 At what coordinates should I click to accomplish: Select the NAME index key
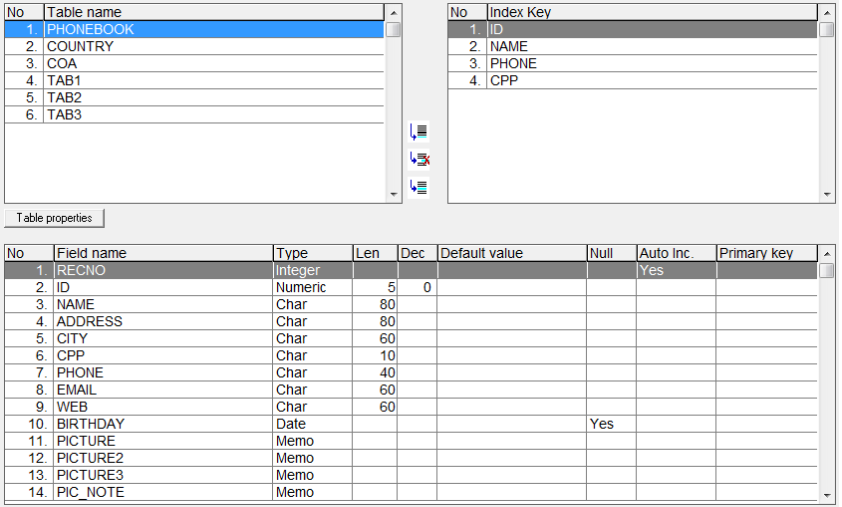(633, 47)
